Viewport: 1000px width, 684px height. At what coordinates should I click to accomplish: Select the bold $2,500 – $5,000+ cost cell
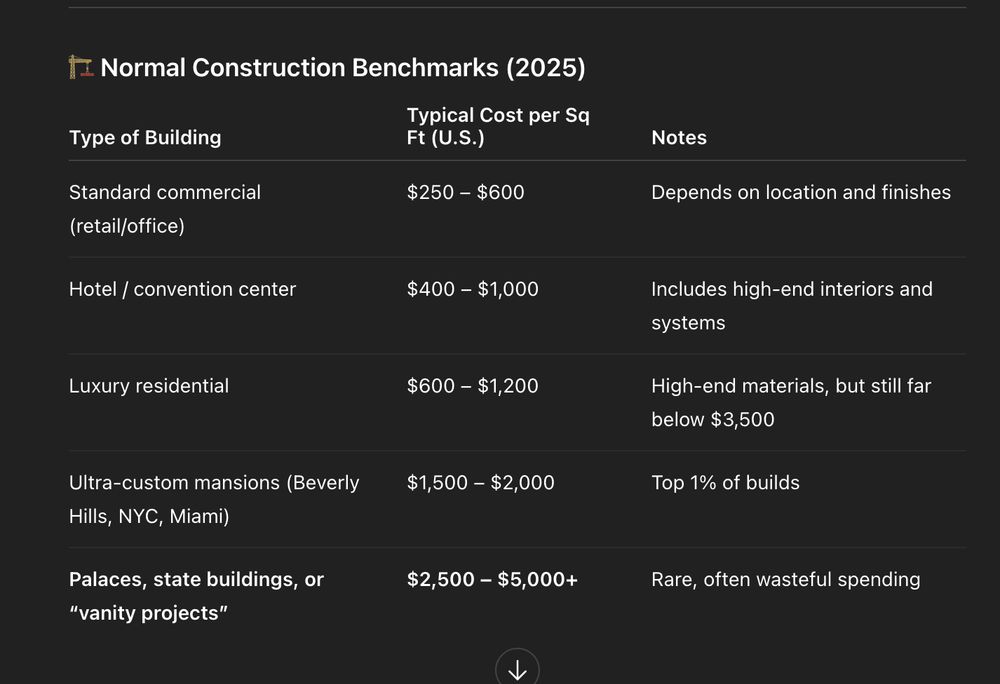tap(492, 579)
